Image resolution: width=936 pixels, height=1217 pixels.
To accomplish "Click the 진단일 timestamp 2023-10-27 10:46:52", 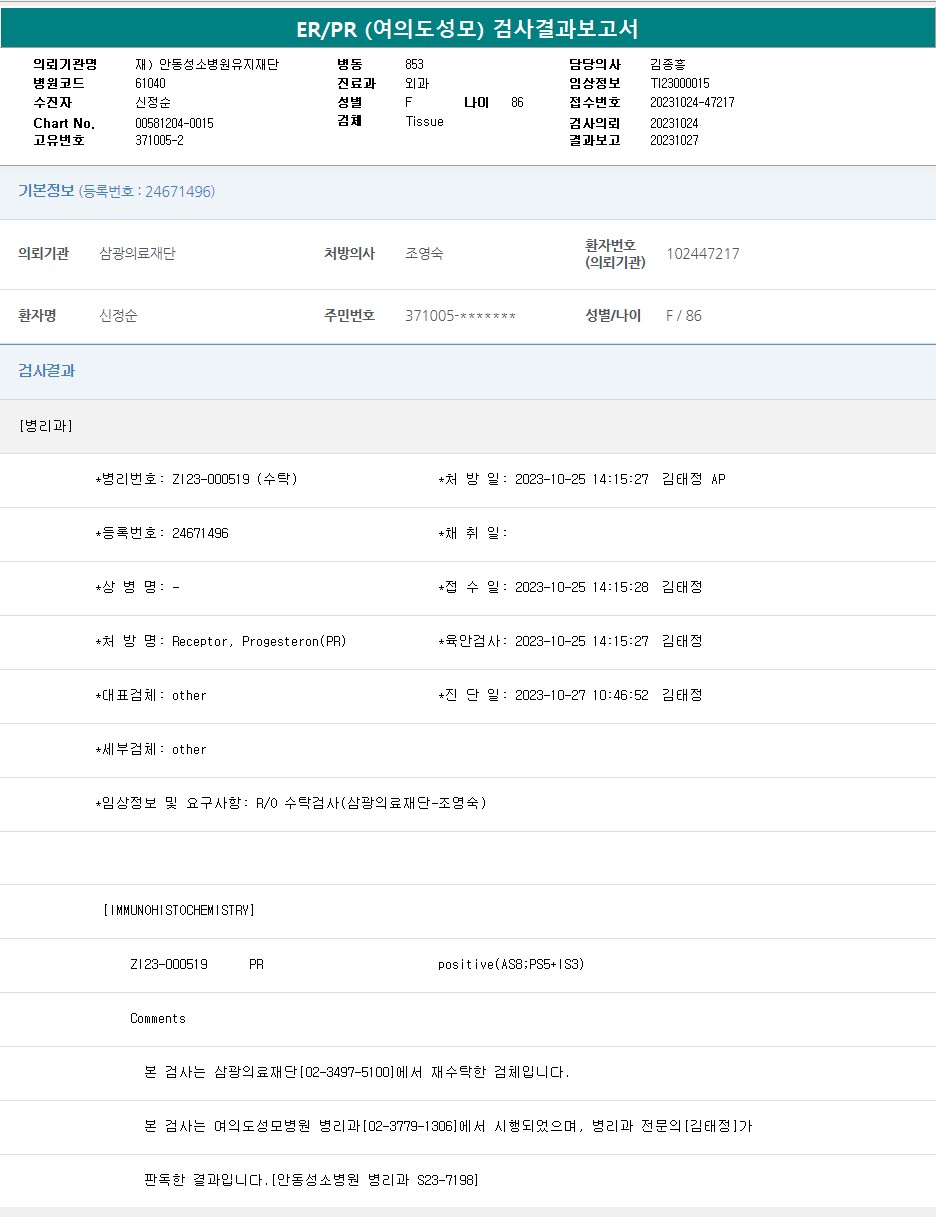I will click(x=581, y=695).
